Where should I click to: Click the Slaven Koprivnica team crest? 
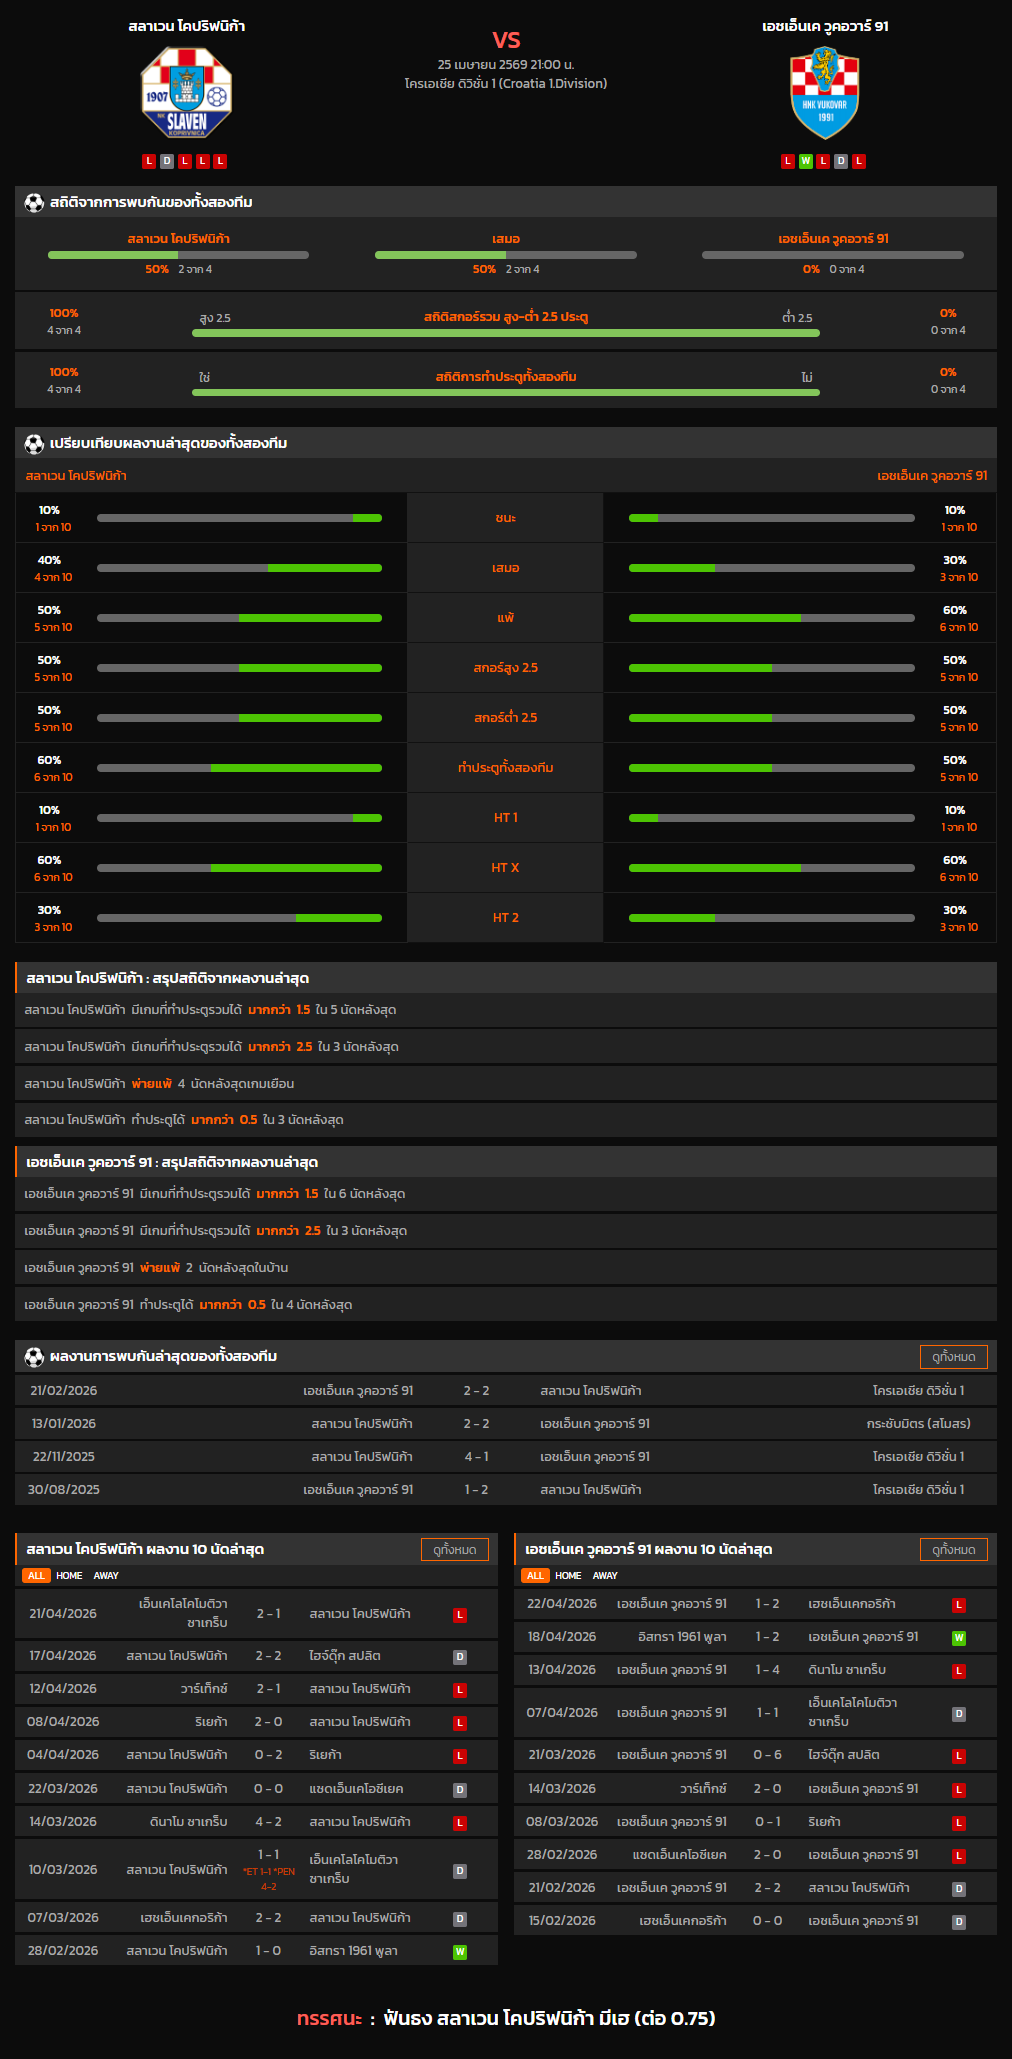click(x=186, y=93)
